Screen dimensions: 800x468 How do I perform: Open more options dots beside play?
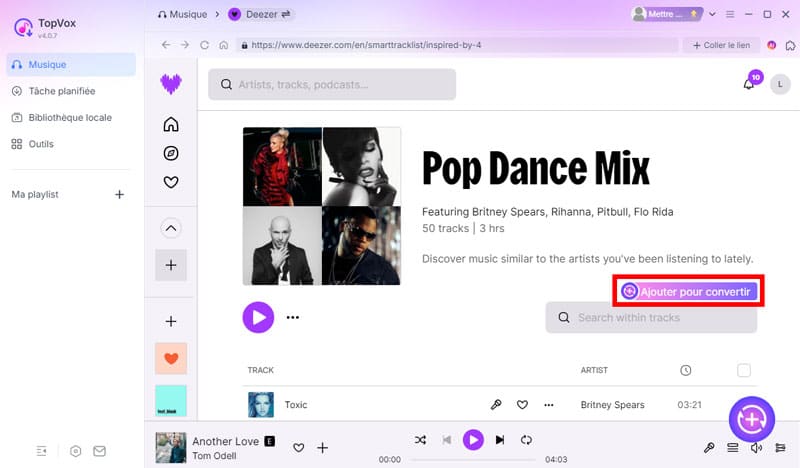(x=293, y=317)
